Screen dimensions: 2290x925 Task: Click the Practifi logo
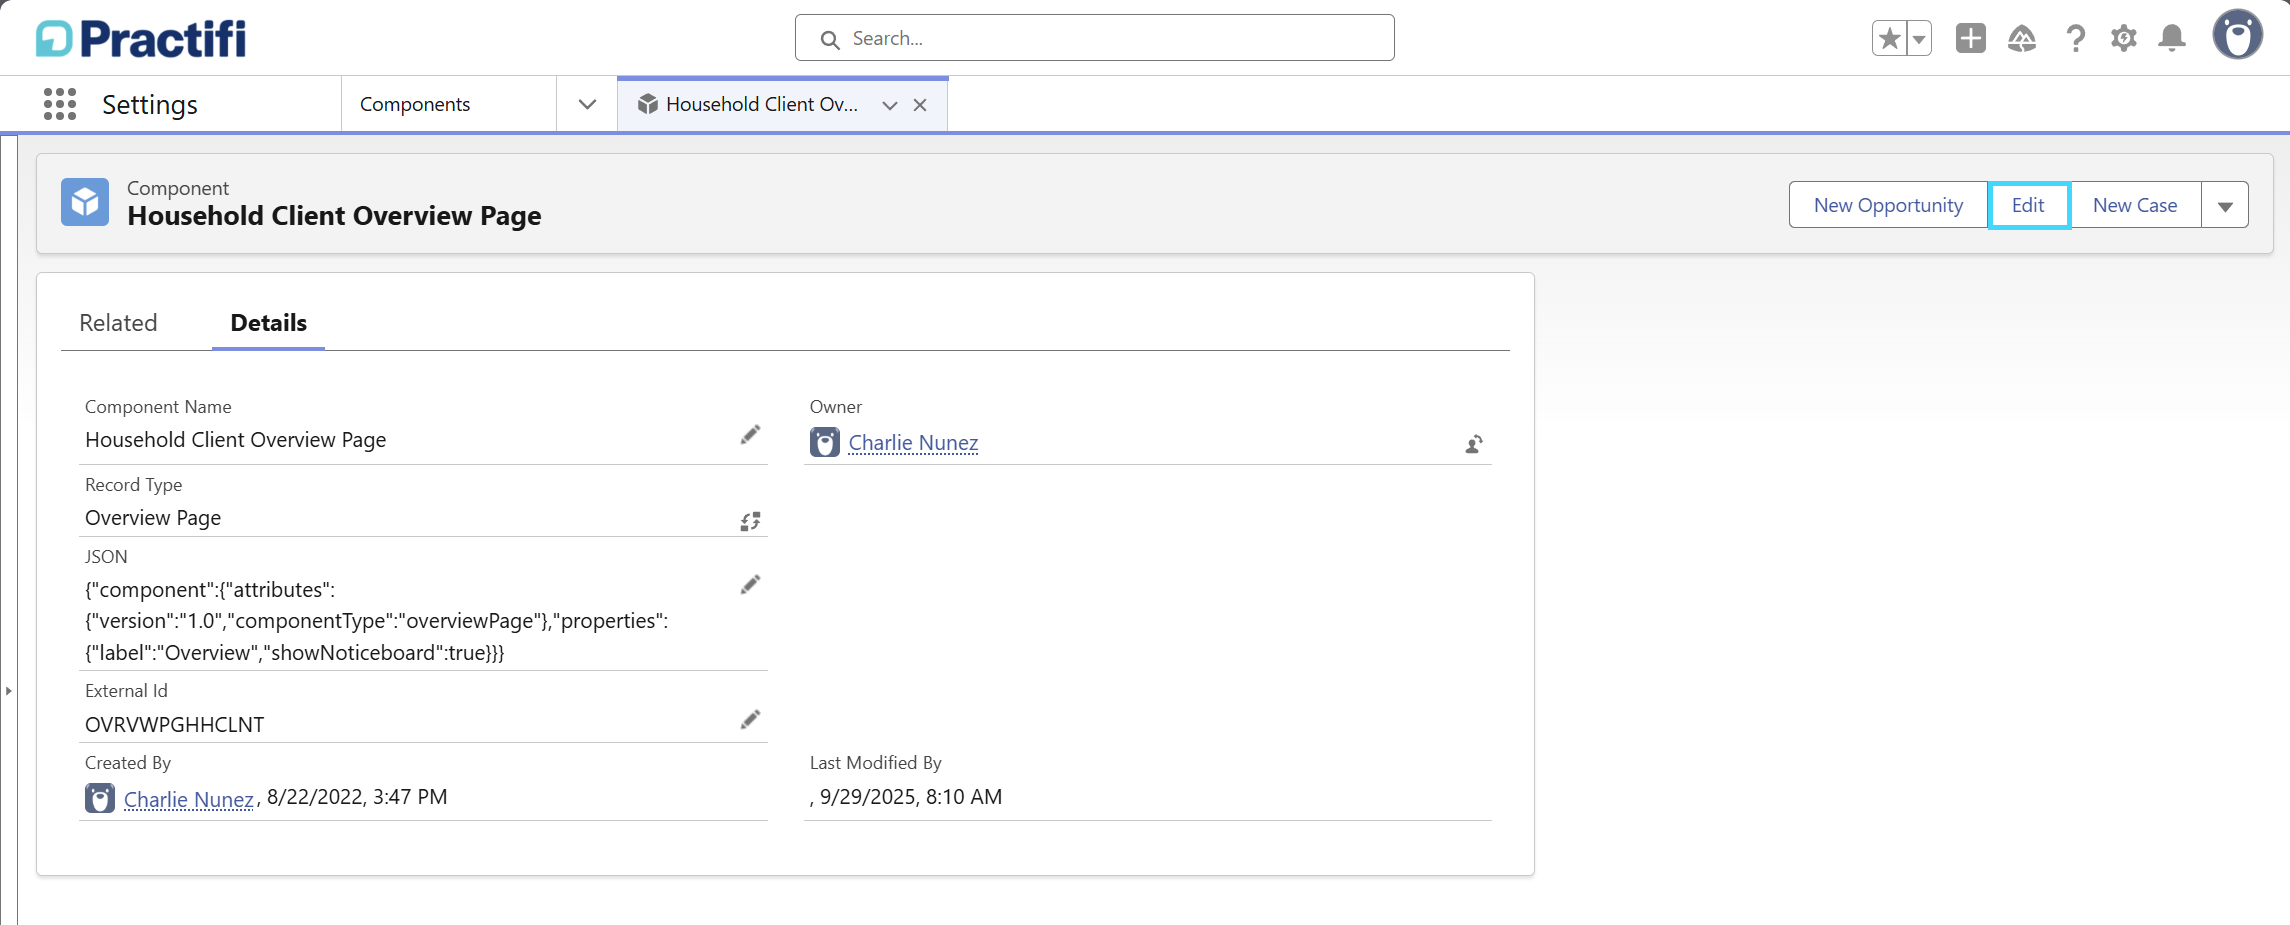(141, 38)
